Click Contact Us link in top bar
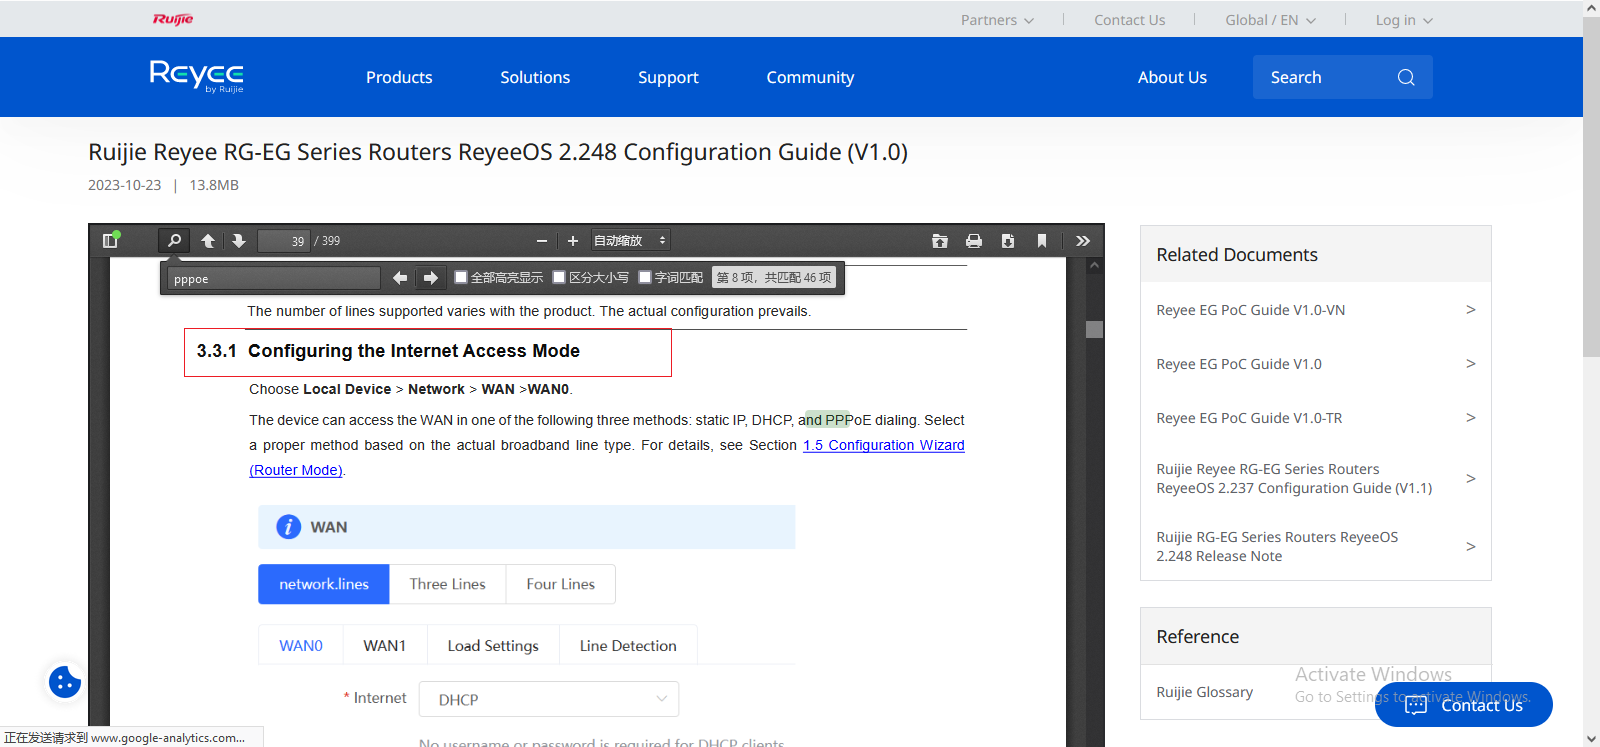The image size is (1600, 747). pyautogui.click(x=1129, y=20)
